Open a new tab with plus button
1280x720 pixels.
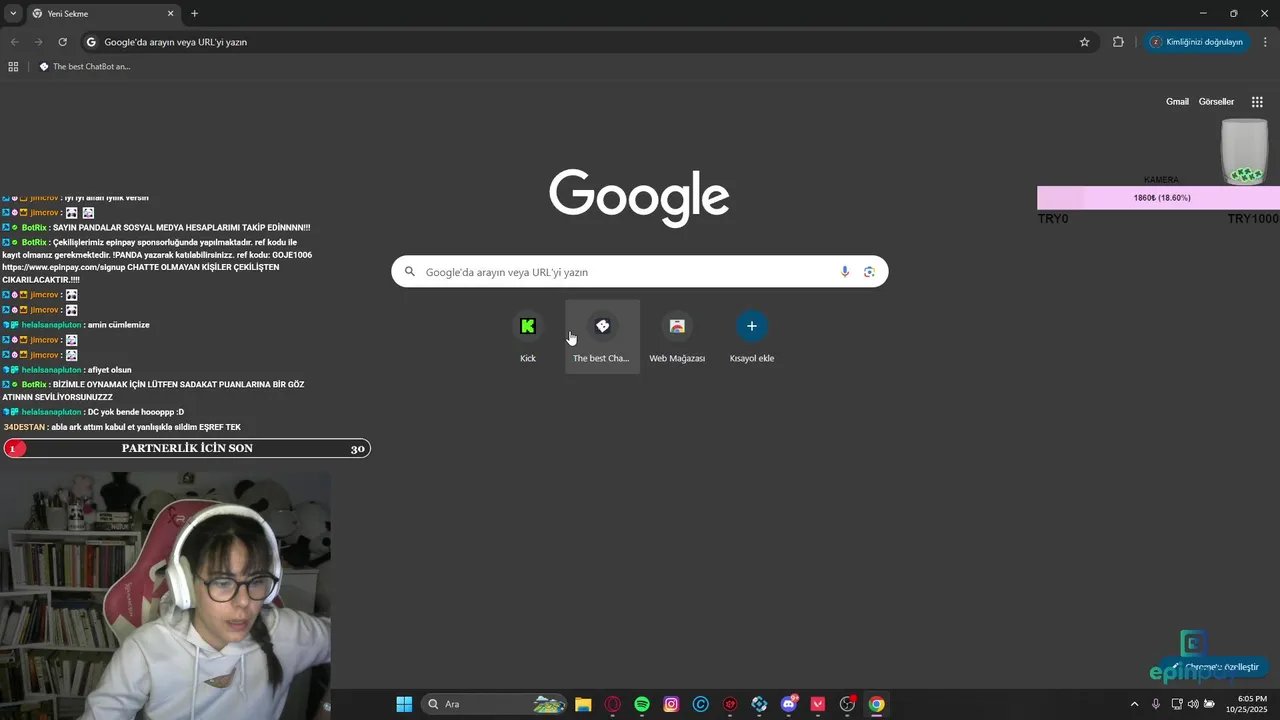(194, 13)
